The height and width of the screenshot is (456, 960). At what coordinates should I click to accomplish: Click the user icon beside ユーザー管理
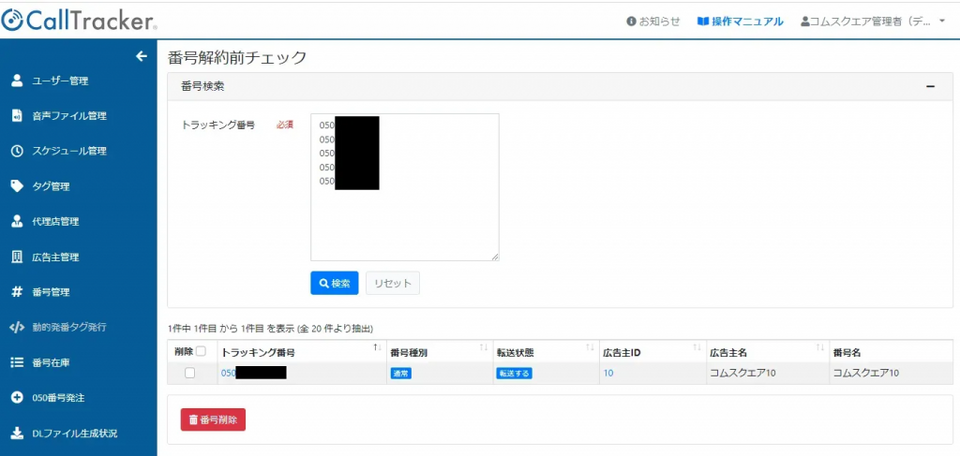[x=17, y=80]
